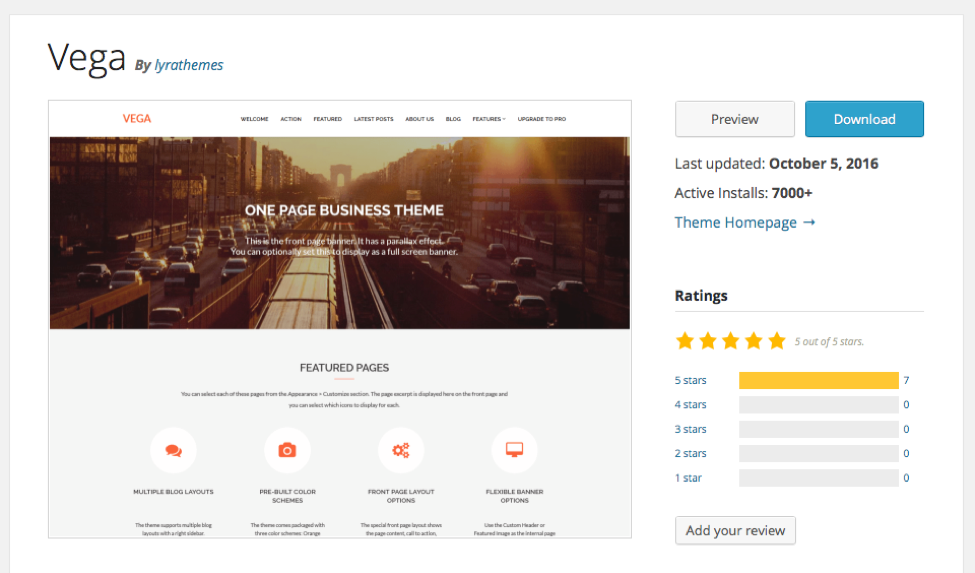
Task: Select ACTION in the preview menu
Action: point(290,119)
